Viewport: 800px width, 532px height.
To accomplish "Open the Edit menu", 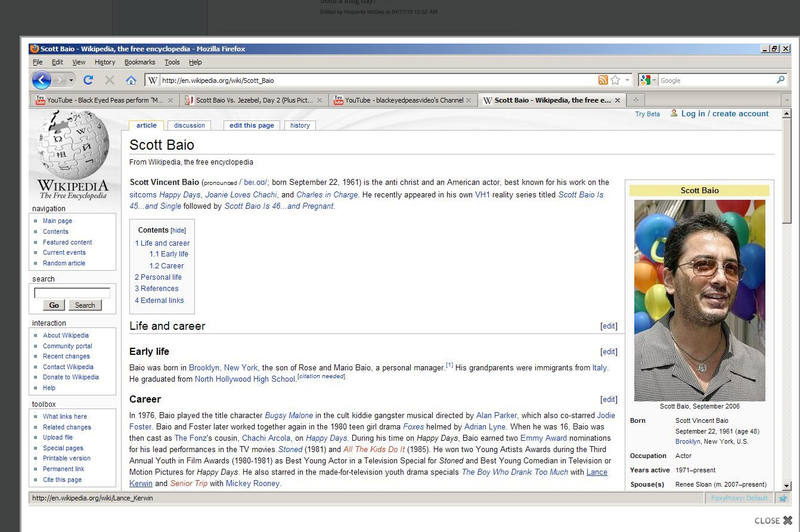I will [57, 62].
